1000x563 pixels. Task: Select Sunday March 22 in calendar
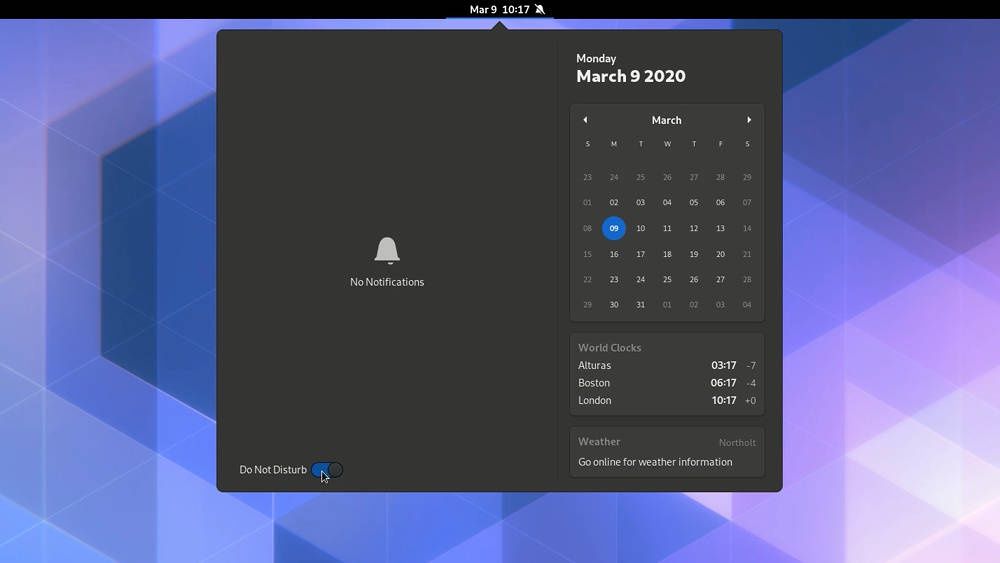point(587,279)
